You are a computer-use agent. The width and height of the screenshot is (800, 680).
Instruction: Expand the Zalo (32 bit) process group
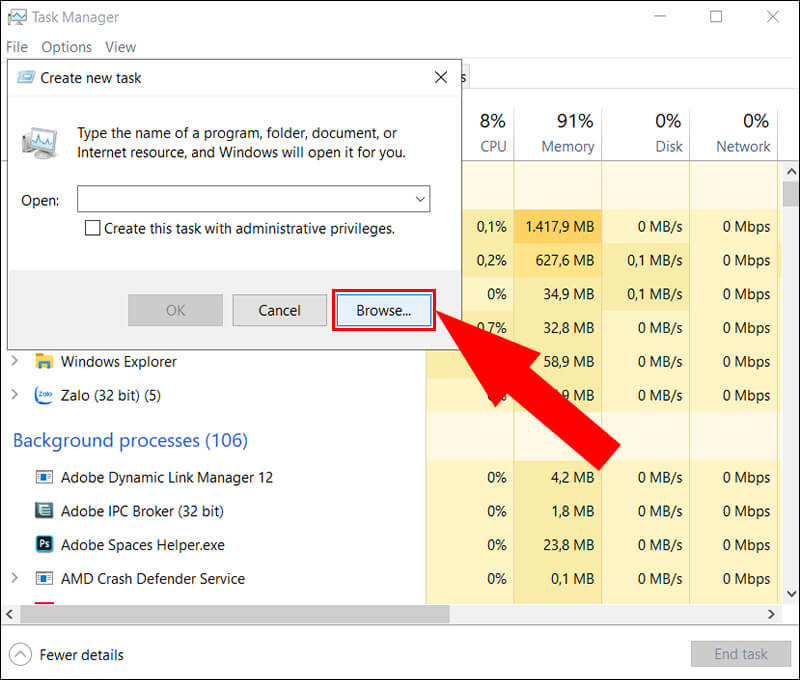(x=15, y=395)
